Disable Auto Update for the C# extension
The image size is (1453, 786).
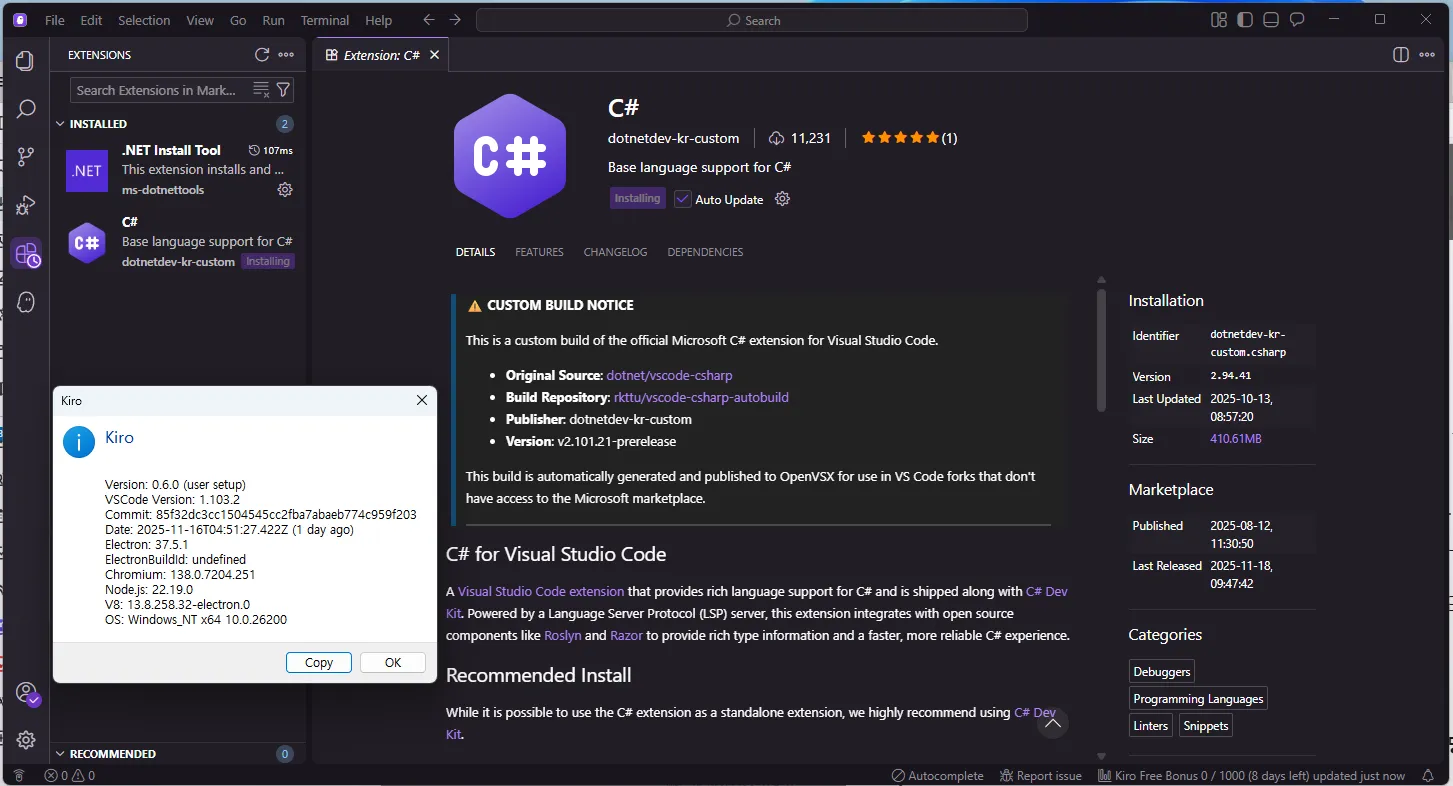(681, 199)
